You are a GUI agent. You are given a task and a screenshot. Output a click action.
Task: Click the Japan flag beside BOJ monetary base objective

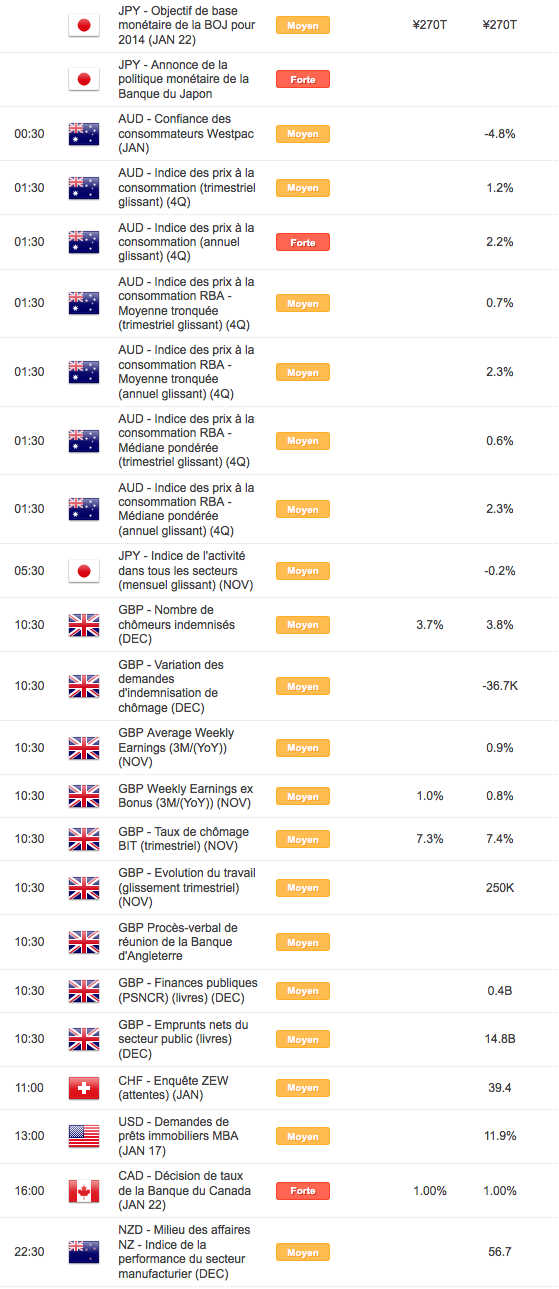83,25
